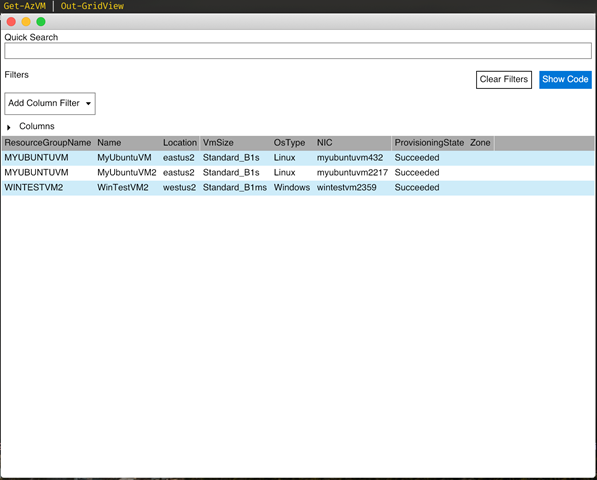
Task: Click eastus2 in the myubuntuvm2217 row
Action: click(x=179, y=172)
